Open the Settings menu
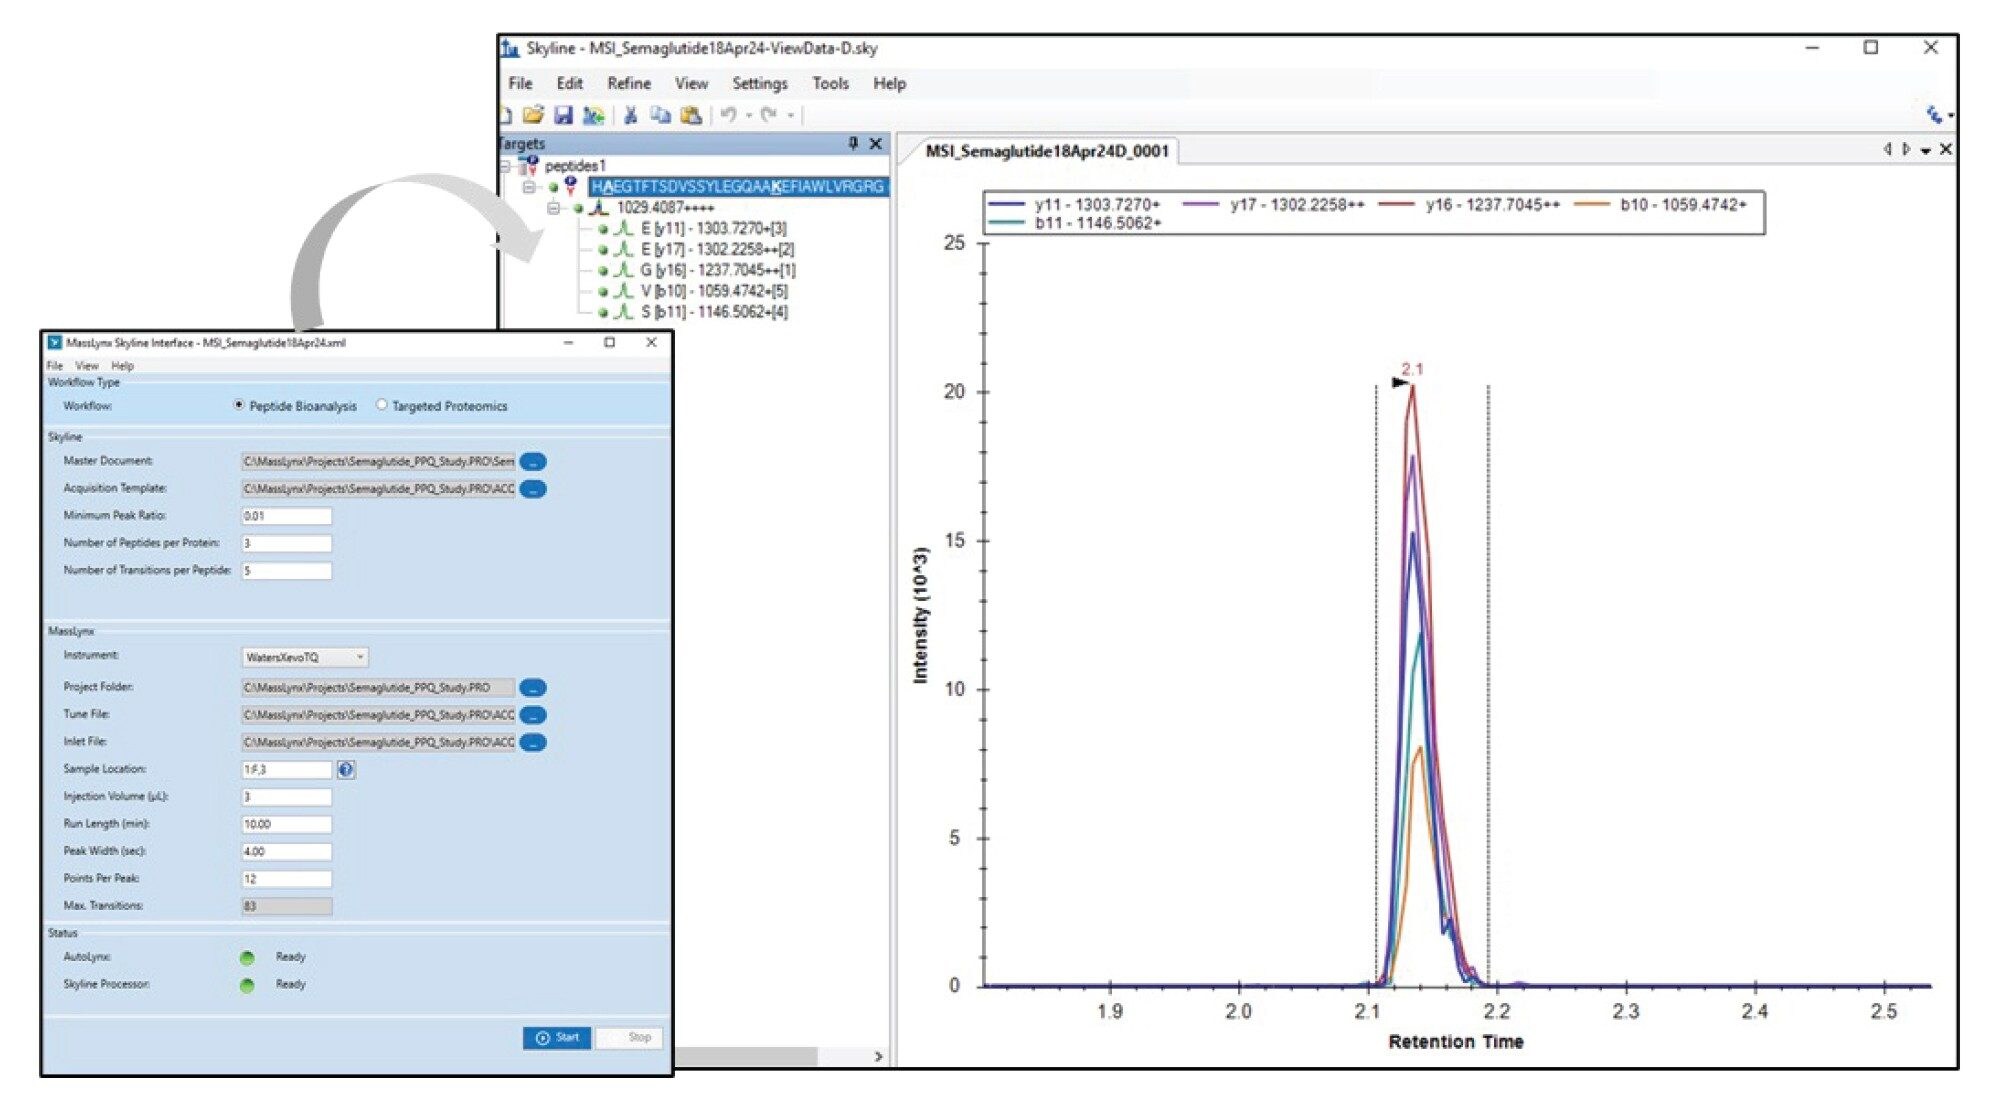The image size is (2000, 1117). point(760,83)
